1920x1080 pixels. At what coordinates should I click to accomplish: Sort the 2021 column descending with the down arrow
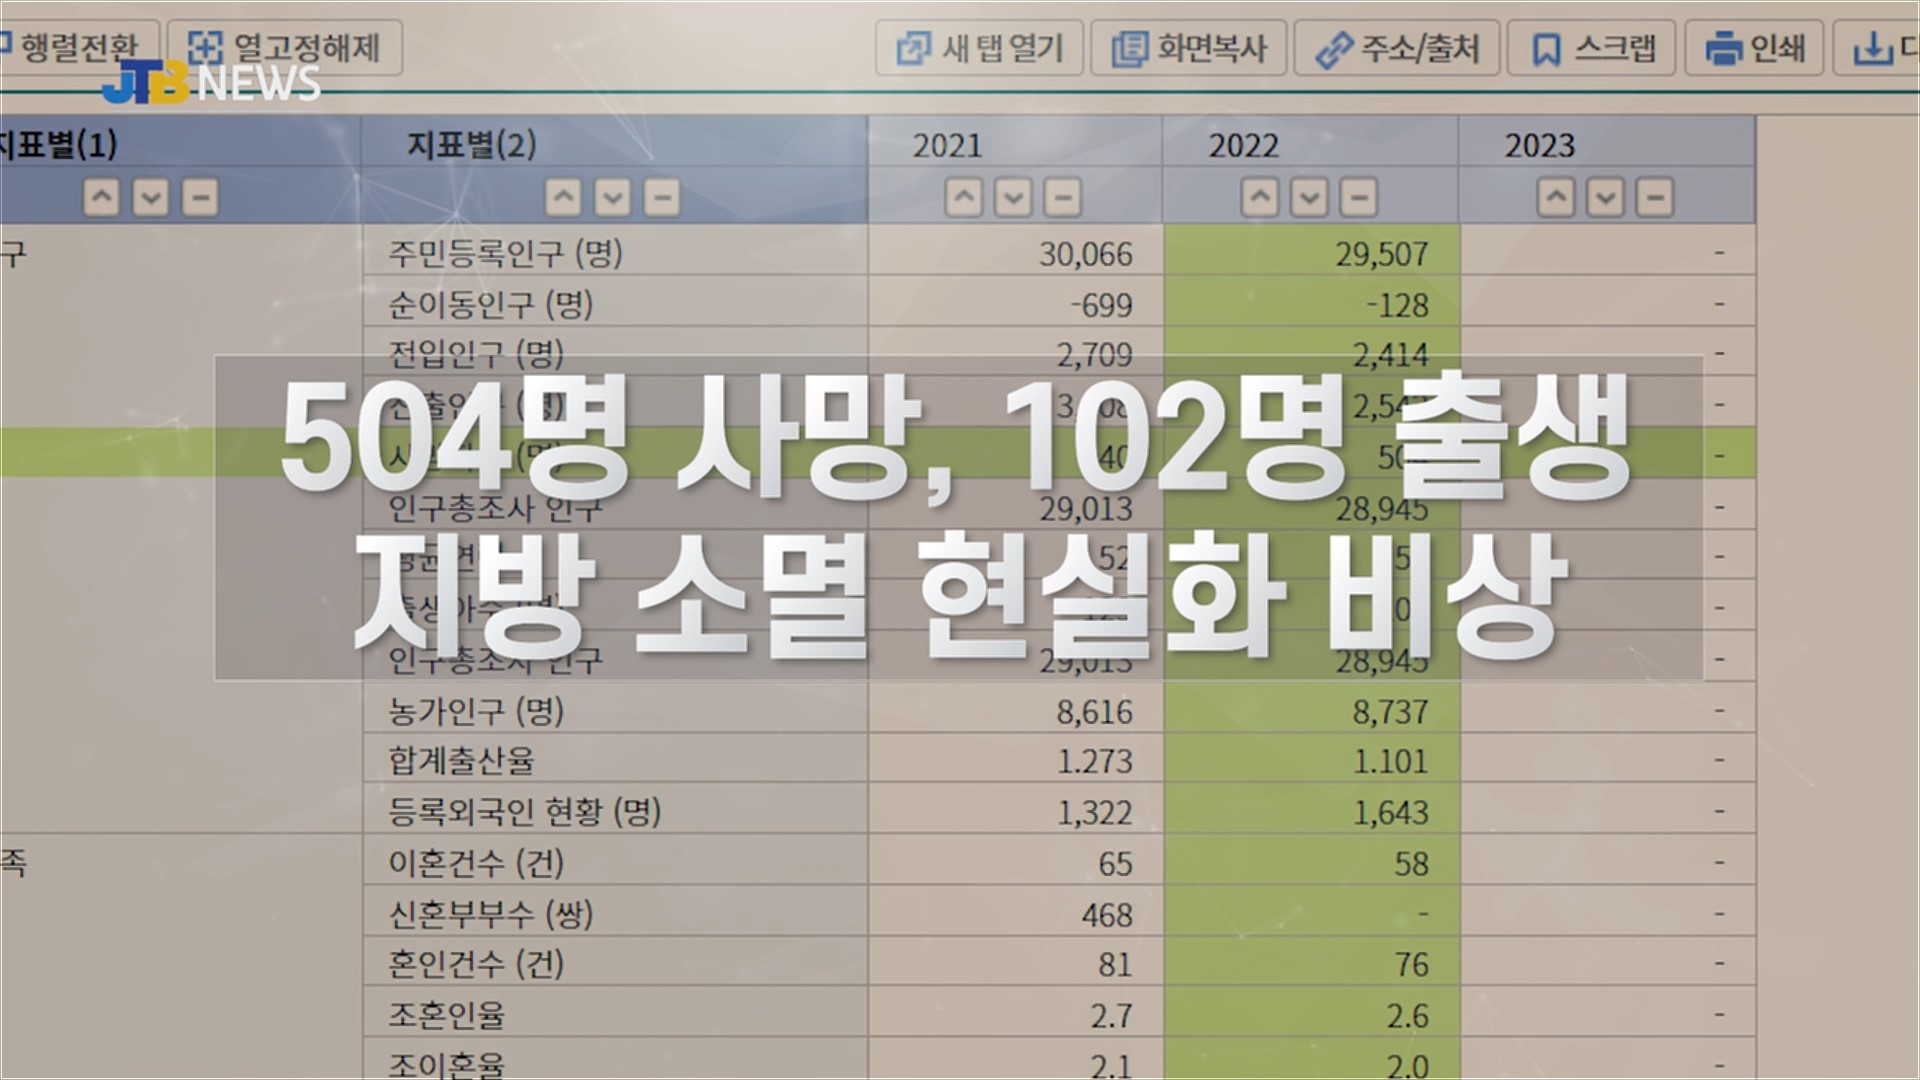(1013, 197)
